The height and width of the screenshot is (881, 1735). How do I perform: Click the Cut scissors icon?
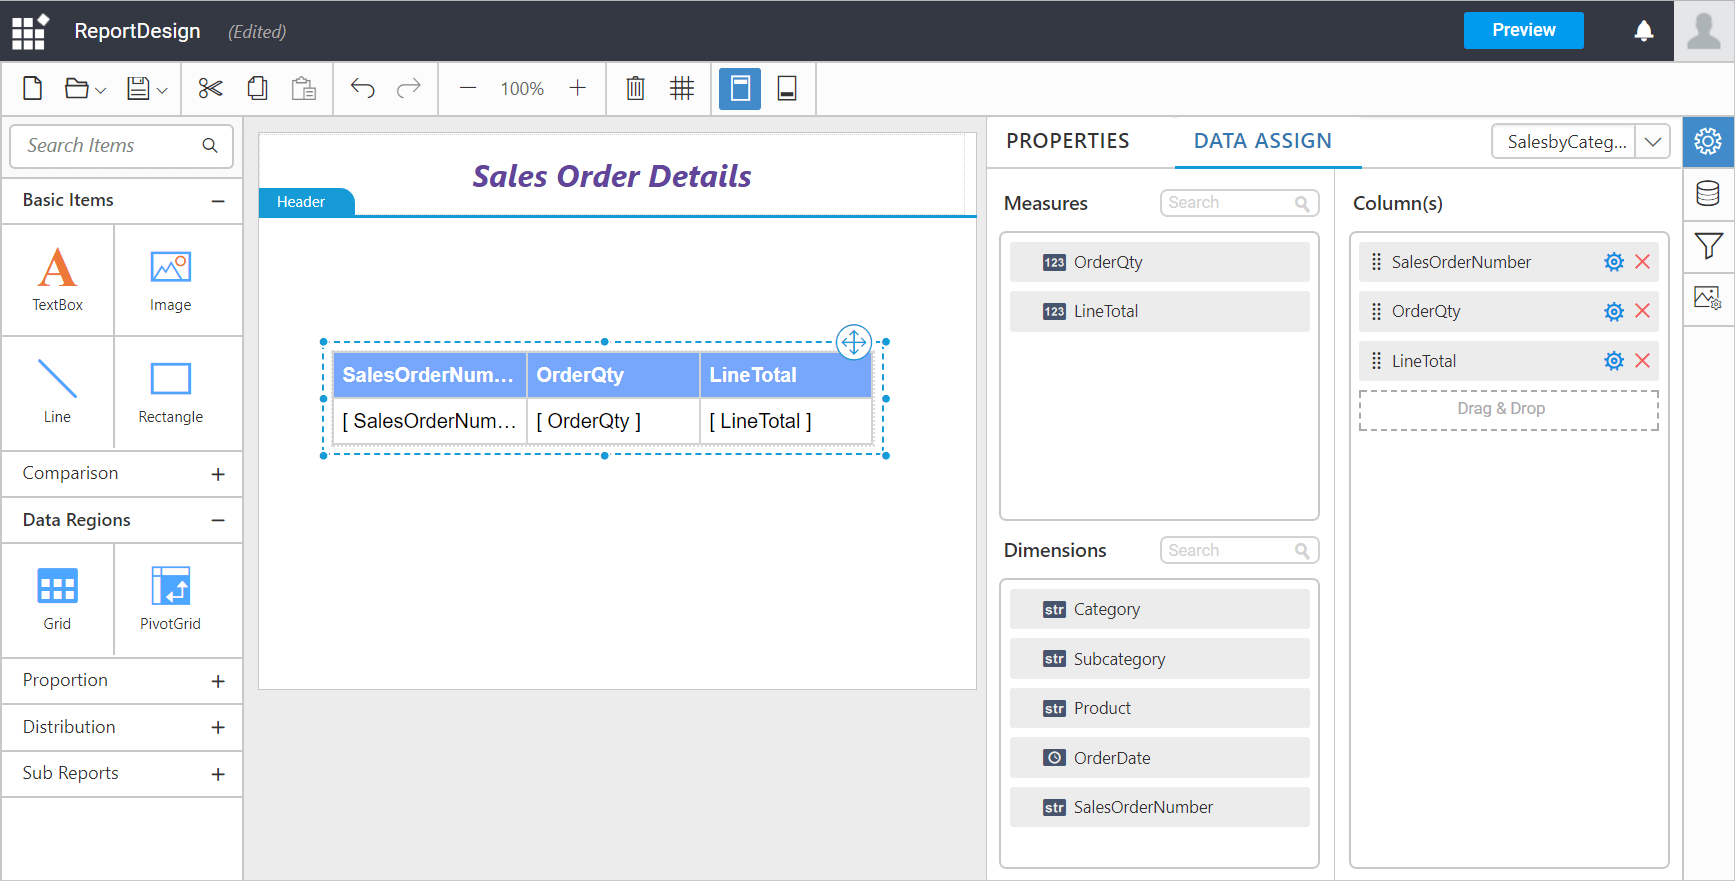pyautogui.click(x=210, y=89)
